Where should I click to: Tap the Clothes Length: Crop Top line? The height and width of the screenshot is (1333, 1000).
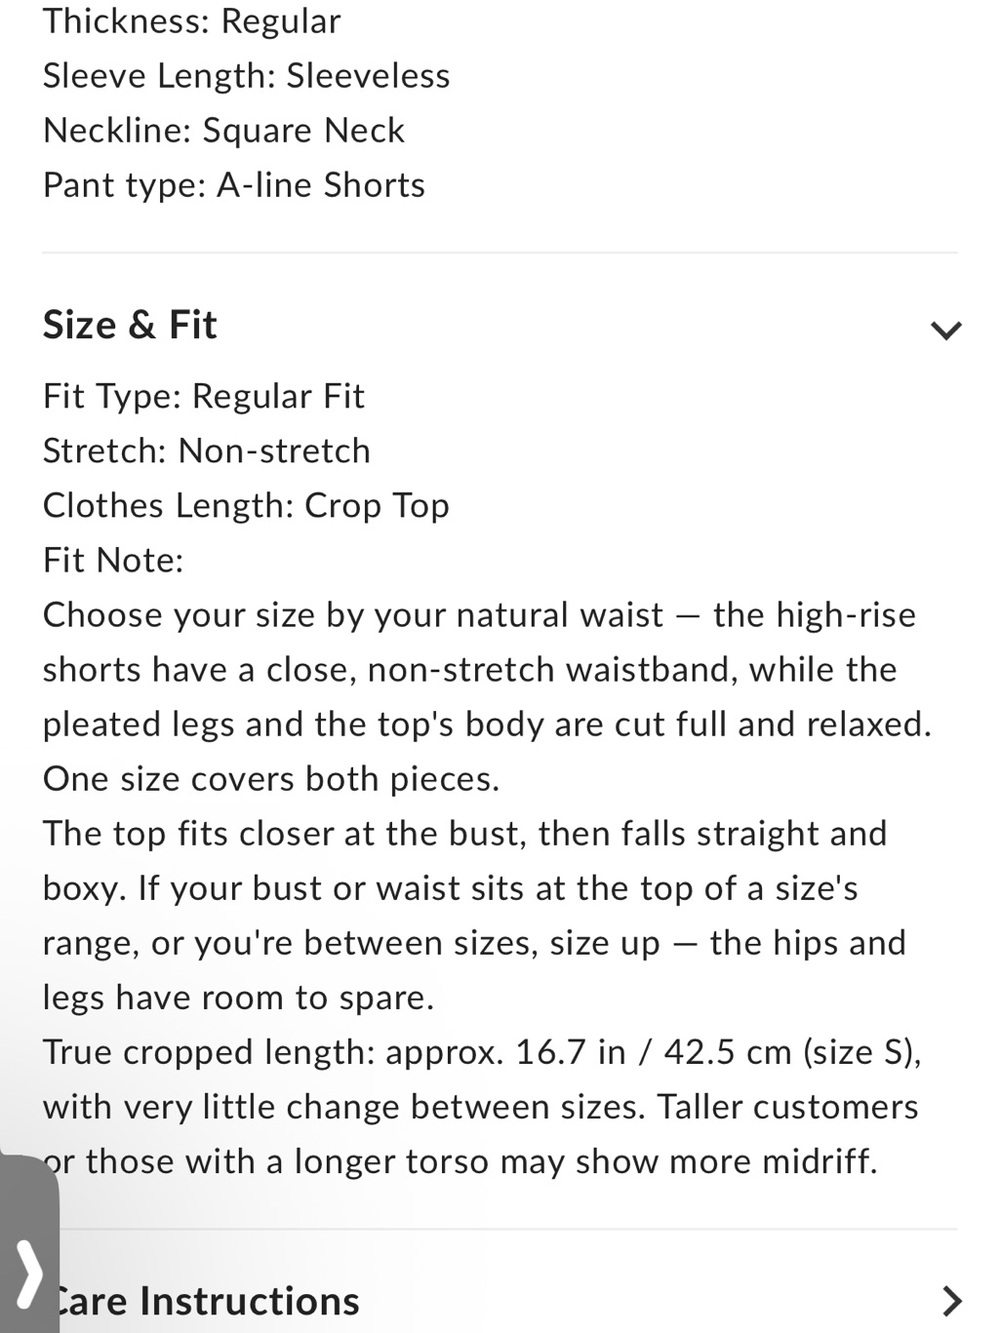(246, 506)
